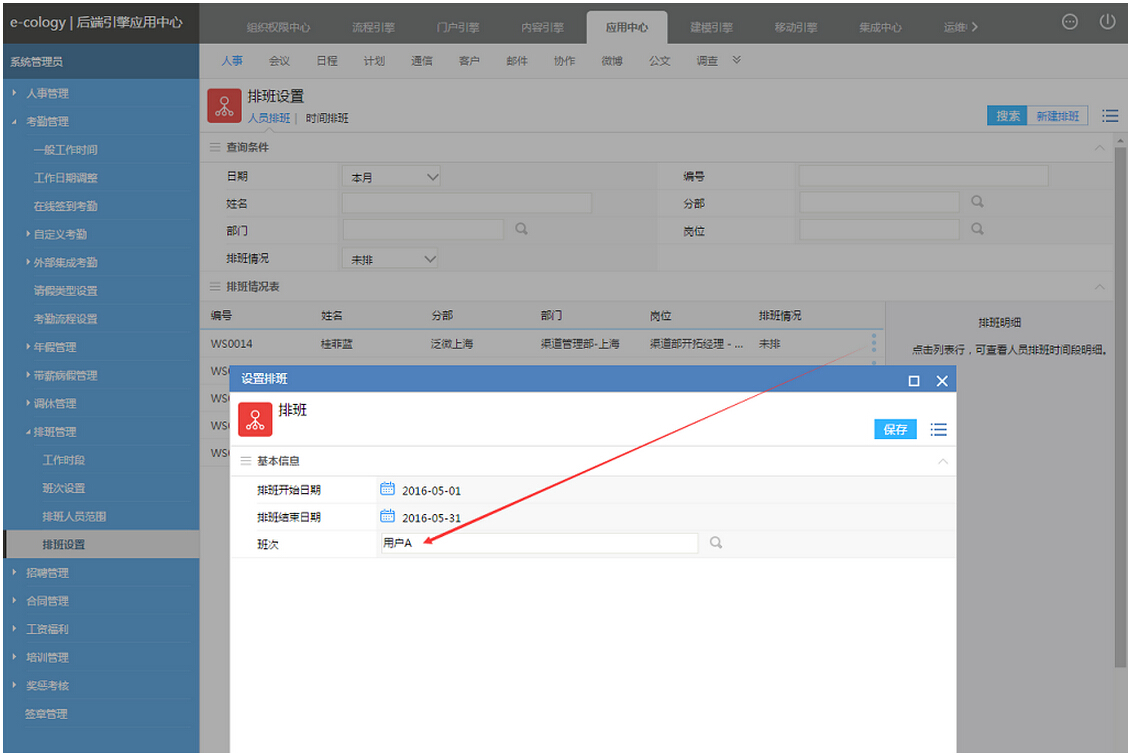1130x755 pixels.
Task: Open start date calendar picker
Action: click(x=388, y=490)
